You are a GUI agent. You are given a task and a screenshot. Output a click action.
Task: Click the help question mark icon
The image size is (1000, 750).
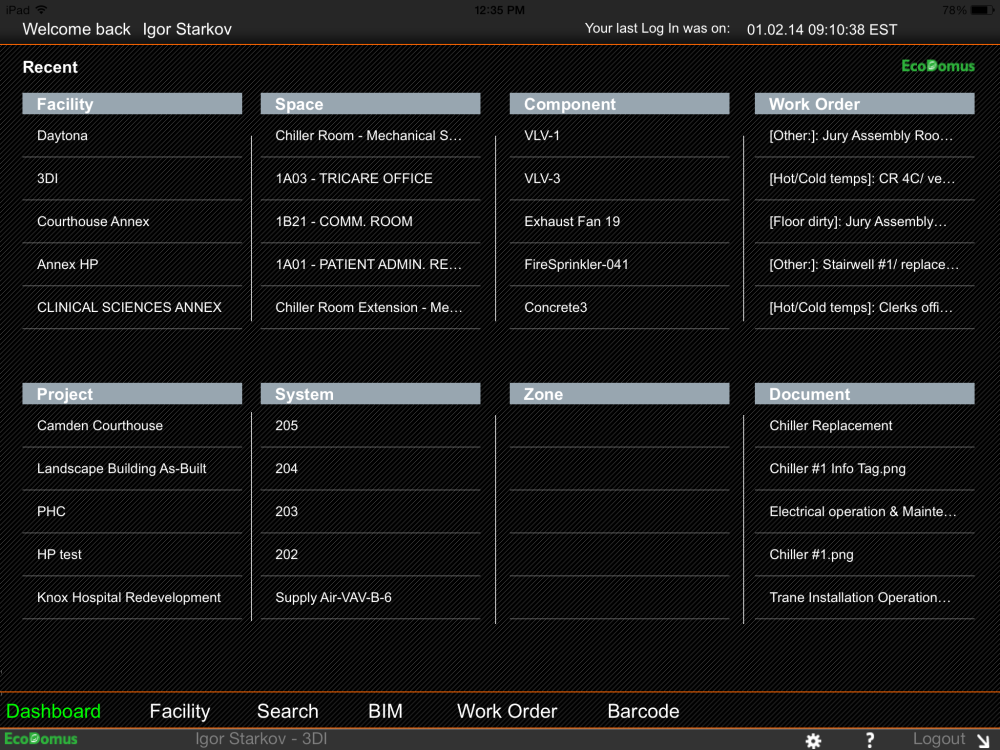869,740
